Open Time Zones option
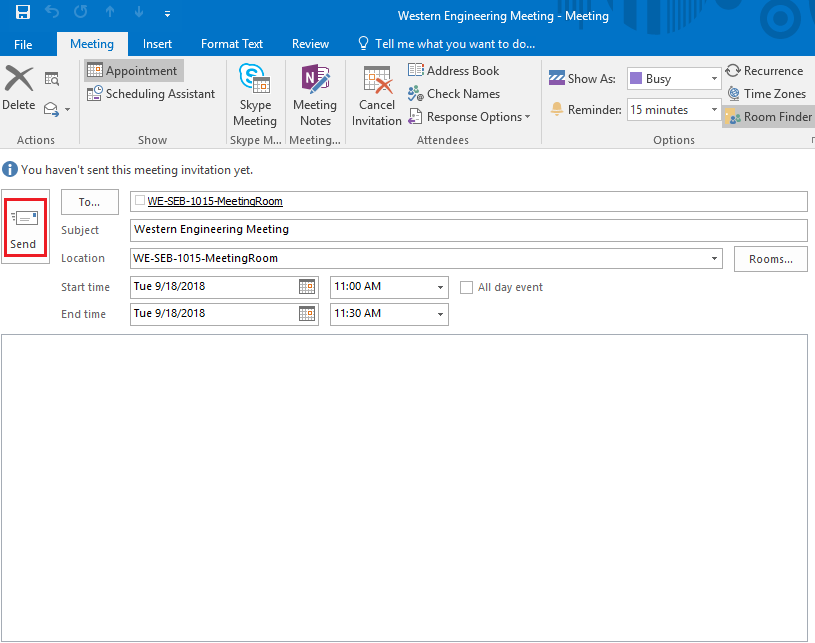This screenshot has height=643, width=815. (764, 94)
